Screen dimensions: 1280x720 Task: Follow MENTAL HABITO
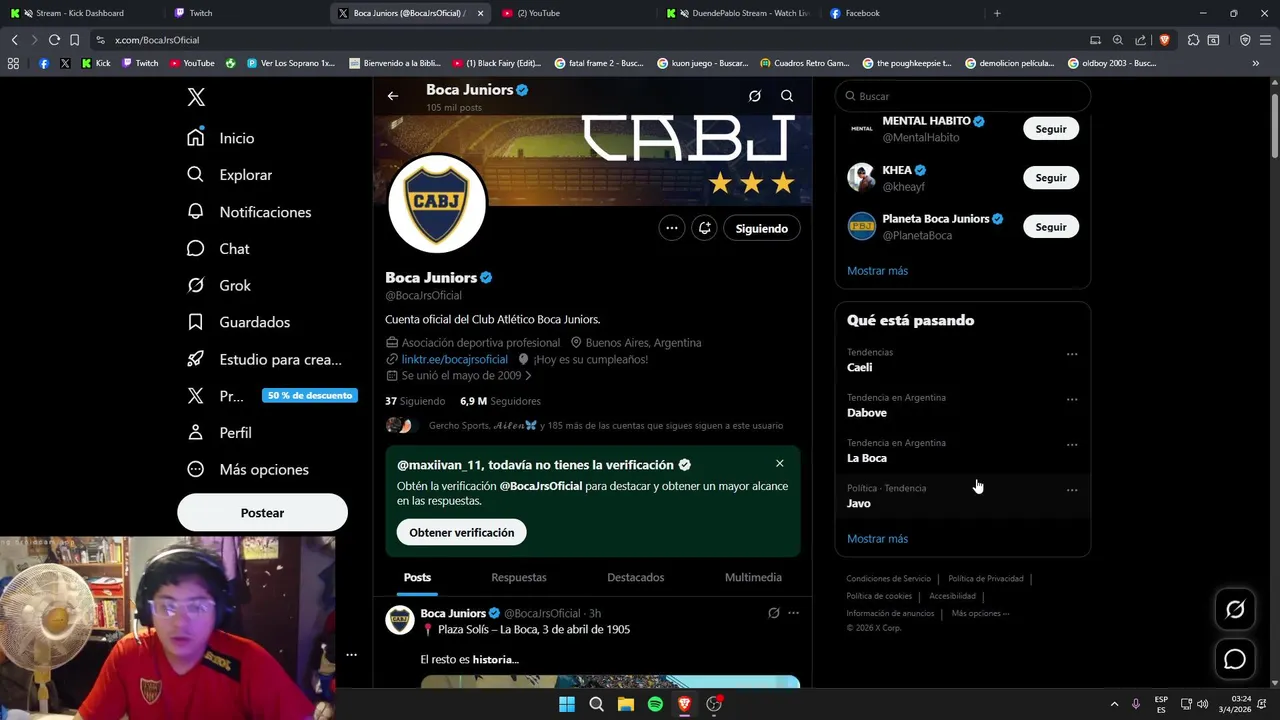point(1051,129)
